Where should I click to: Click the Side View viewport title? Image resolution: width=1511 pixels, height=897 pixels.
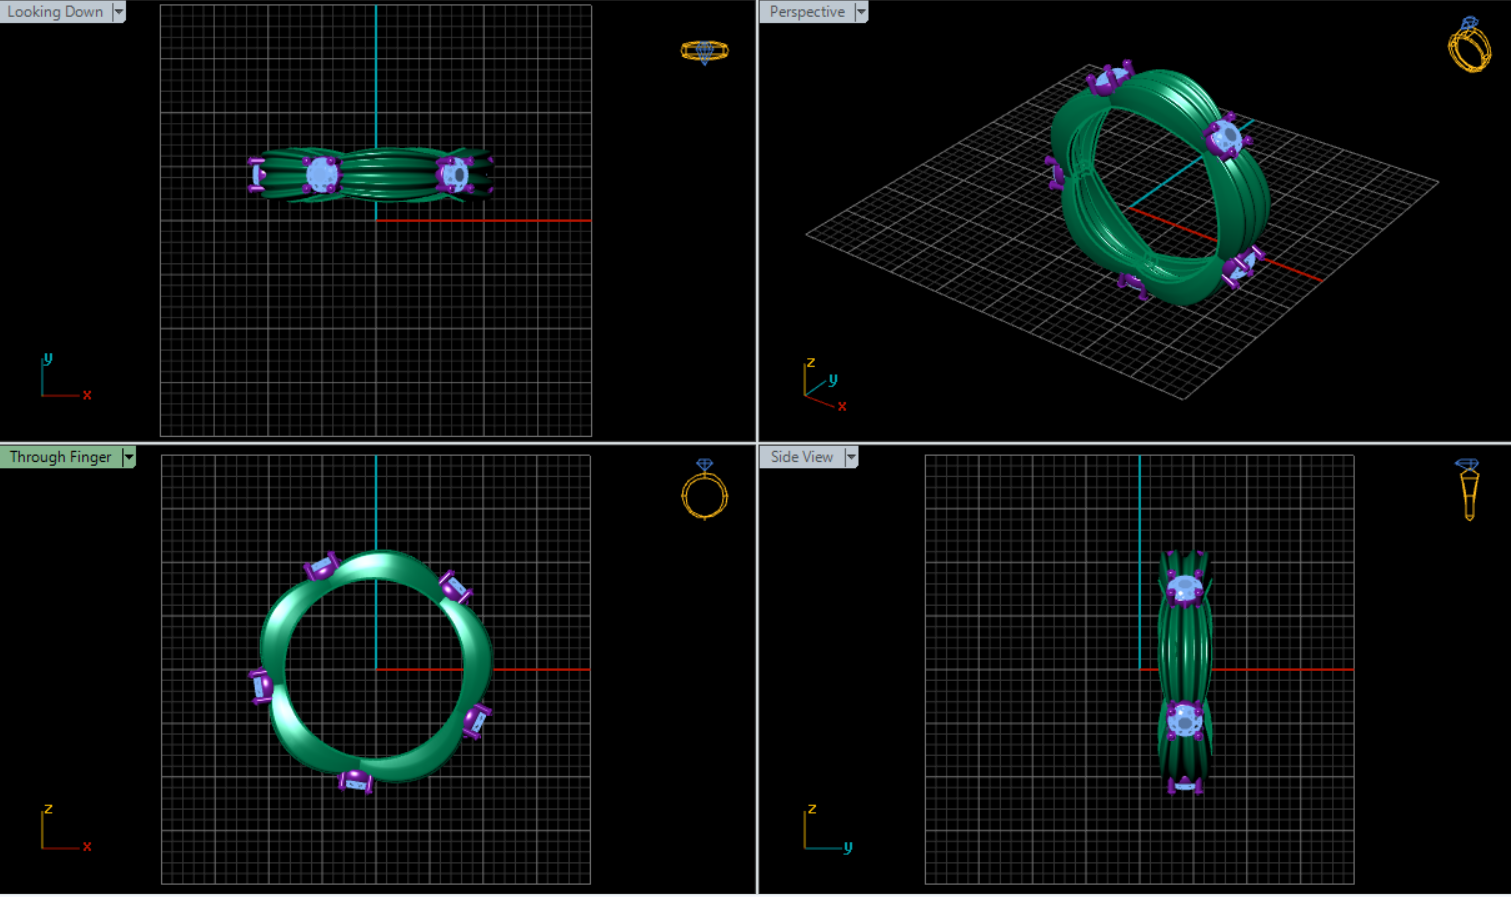tap(801, 457)
